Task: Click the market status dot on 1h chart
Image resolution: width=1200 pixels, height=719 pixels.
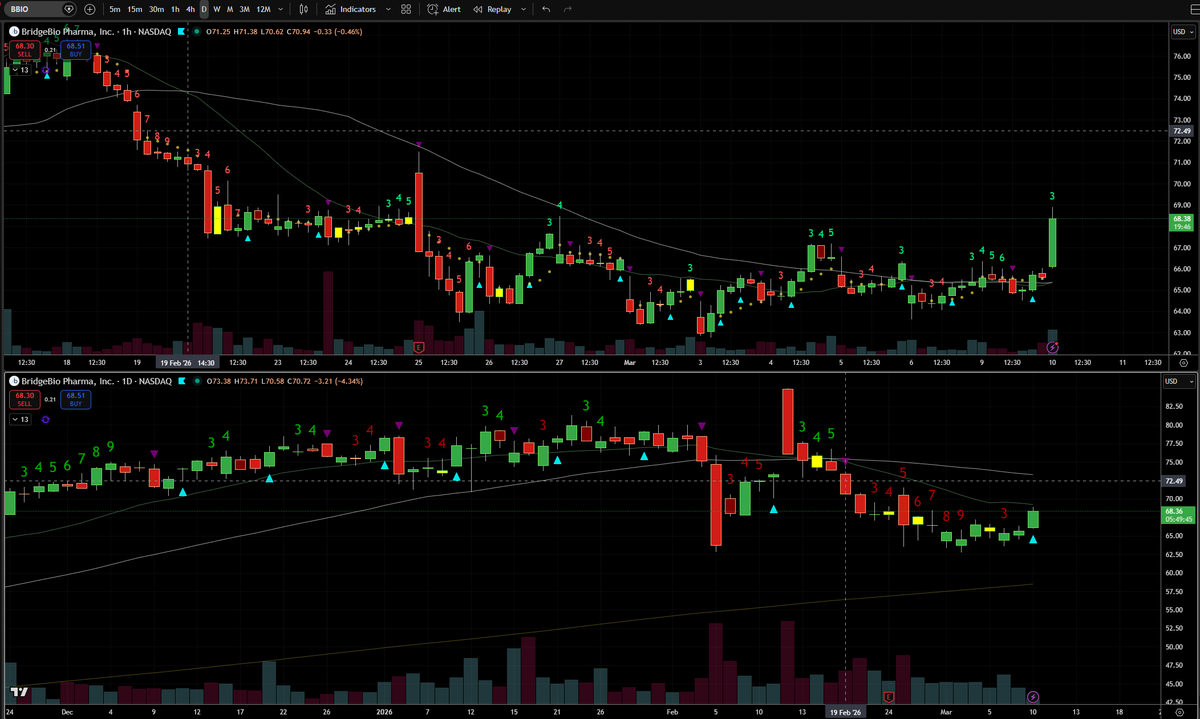Action: tap(198, 32)
